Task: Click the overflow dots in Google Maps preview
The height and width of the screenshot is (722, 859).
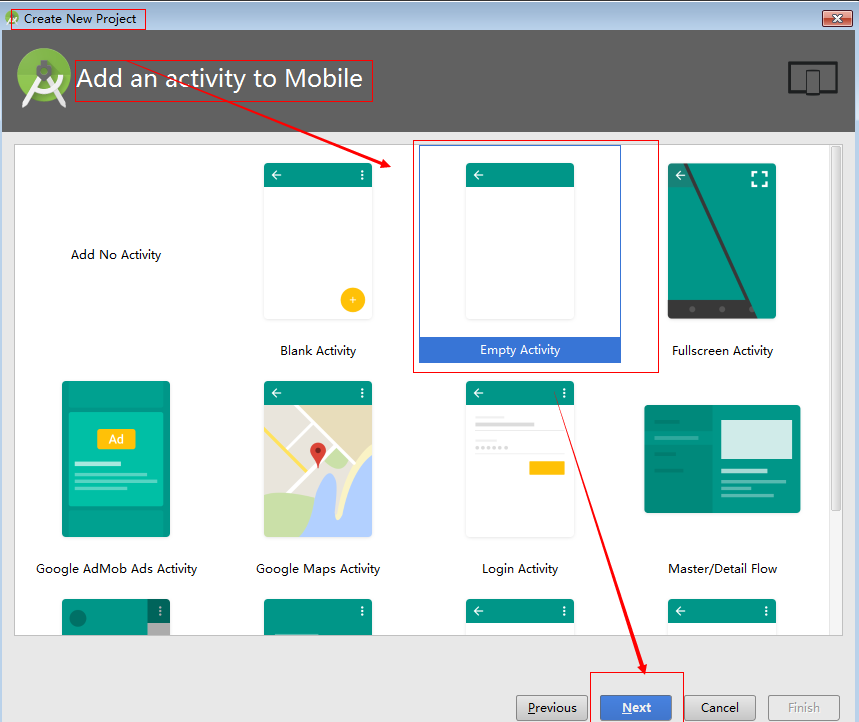Action: (362, 393)
